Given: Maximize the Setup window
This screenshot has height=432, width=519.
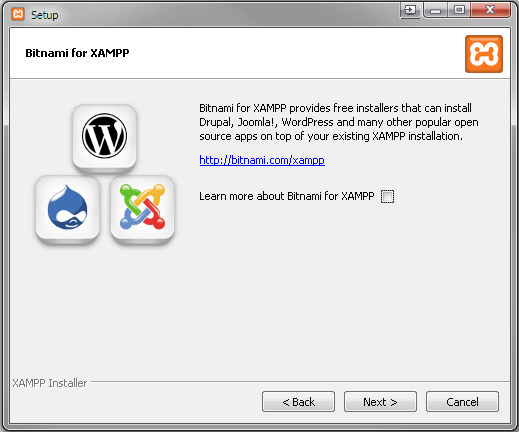Looking at the screenshot, I should click(x=459, y=10).
